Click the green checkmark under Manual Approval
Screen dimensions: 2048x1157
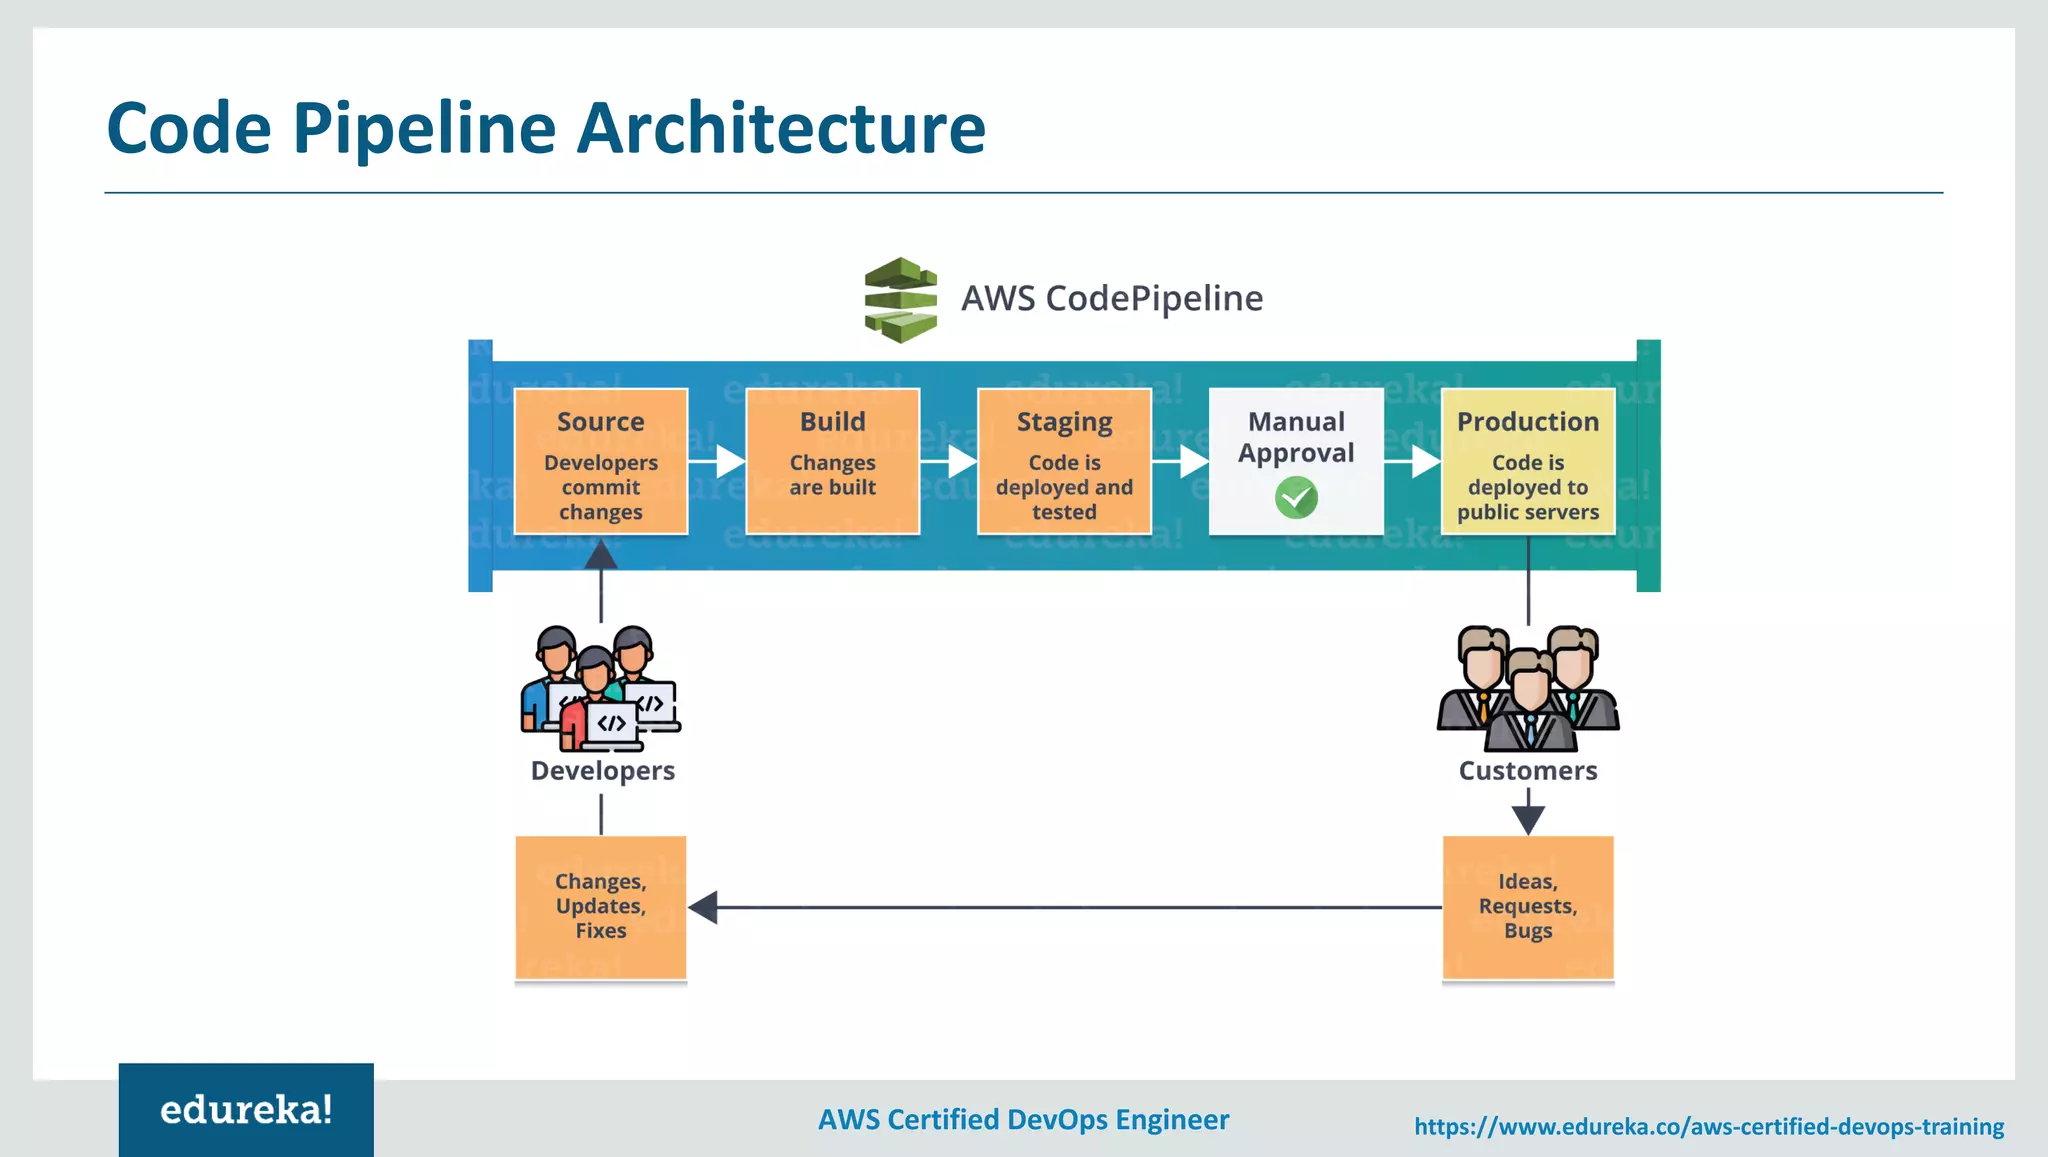[x=1296, y=497]
